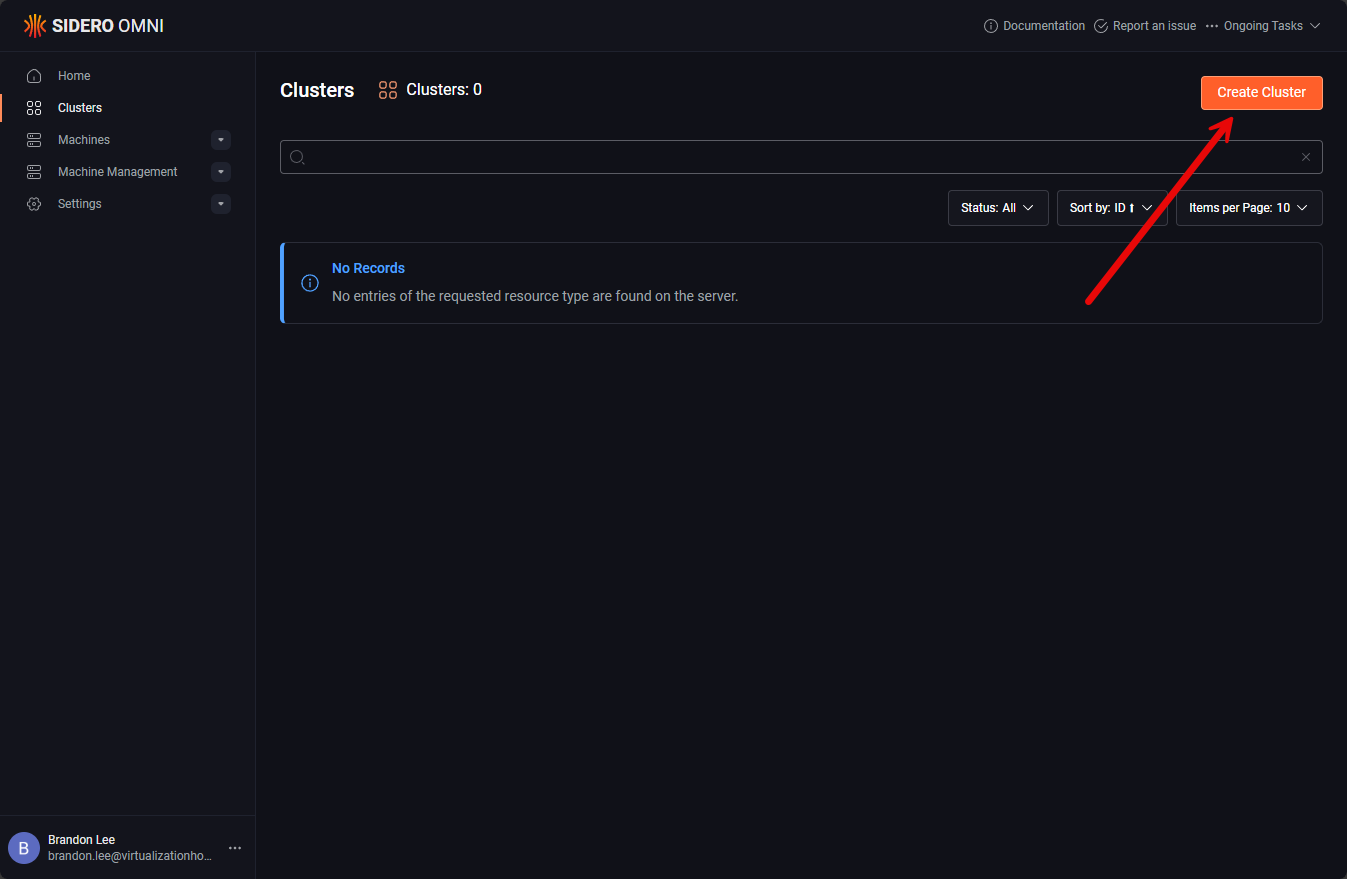Click the Settings gear icon in sidebar
1347x879 pixels.
coord(34,204)
